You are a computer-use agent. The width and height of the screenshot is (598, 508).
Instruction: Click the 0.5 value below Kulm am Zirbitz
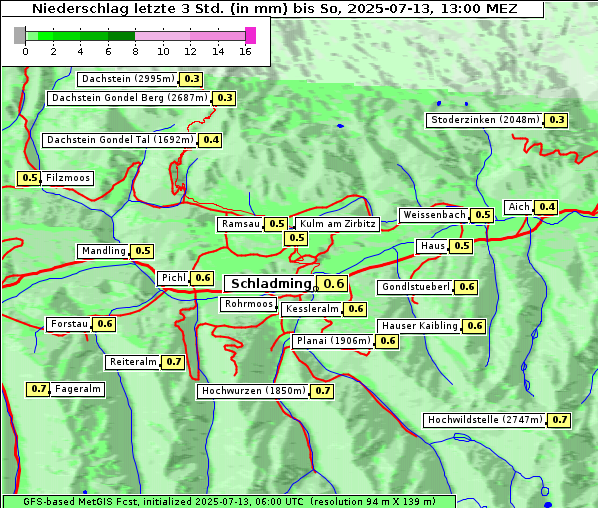pos(296,238)
